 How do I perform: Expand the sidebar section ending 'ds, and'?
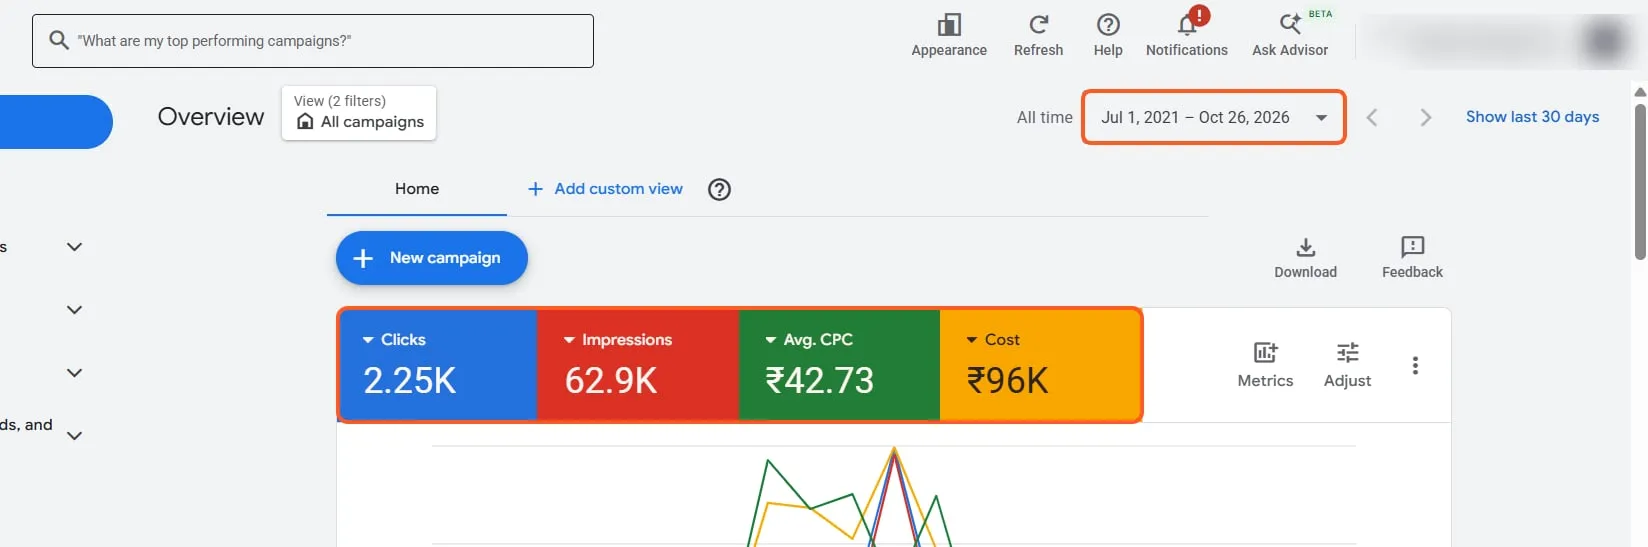[74, 436]
